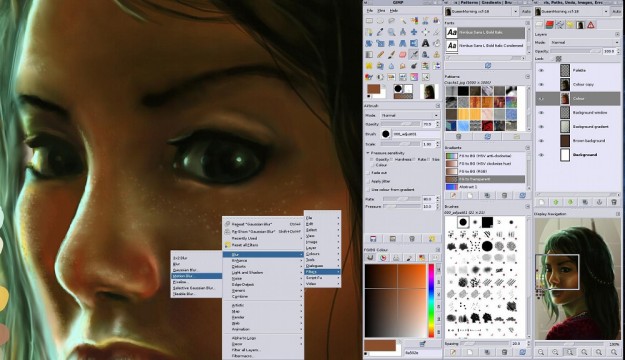625x360 pixels.
Task: Click the active brush preview next to Brush
Action: (385, 134)
